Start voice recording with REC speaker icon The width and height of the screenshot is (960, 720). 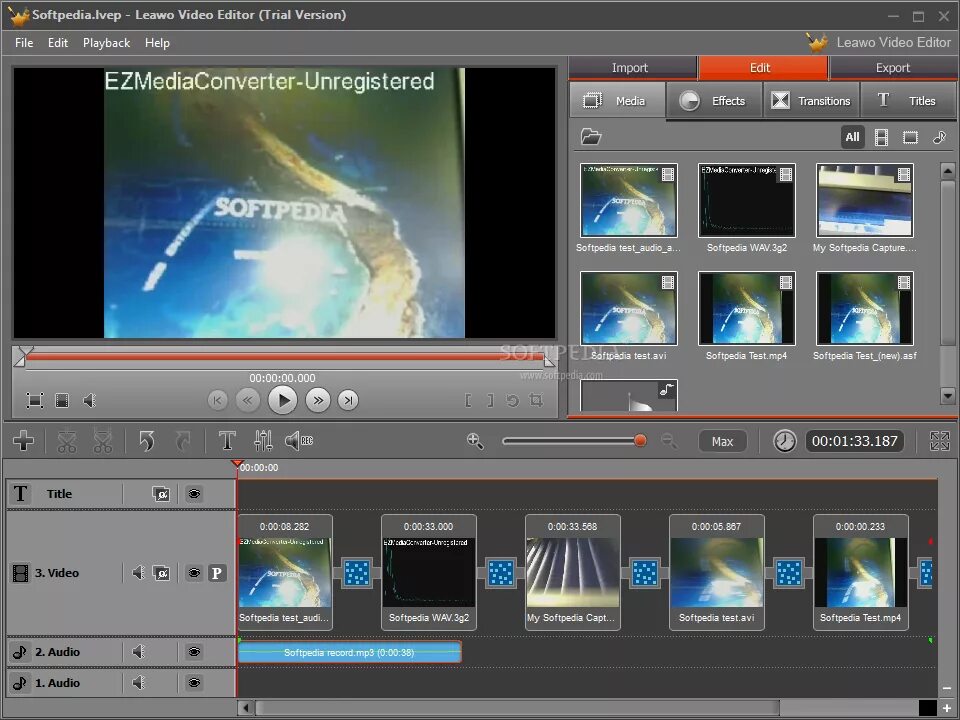(x=299, y=441)
